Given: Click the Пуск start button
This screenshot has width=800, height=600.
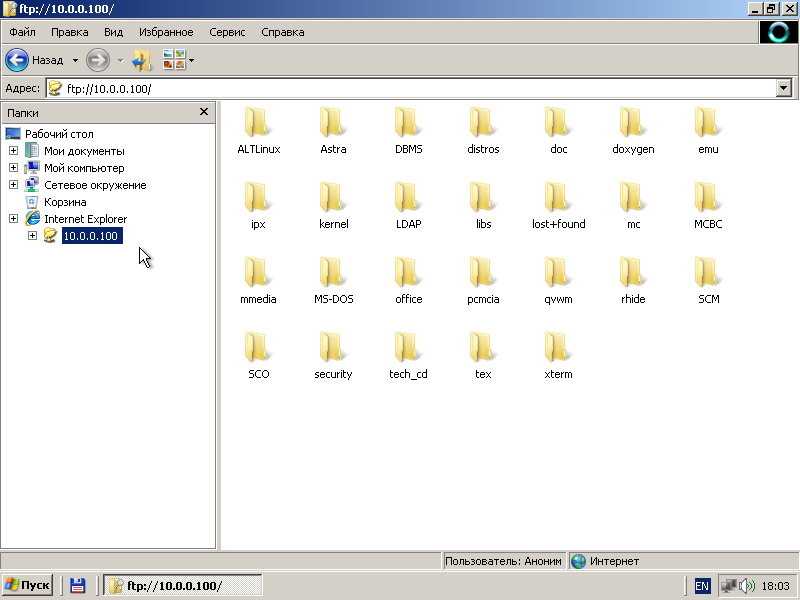Looking at the screenshot, I should [x=27, y=586].
